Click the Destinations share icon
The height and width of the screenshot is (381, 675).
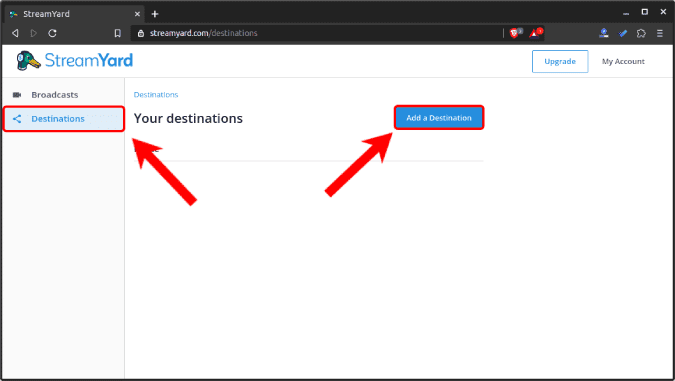pyautogui.click(x=17, y=119)
